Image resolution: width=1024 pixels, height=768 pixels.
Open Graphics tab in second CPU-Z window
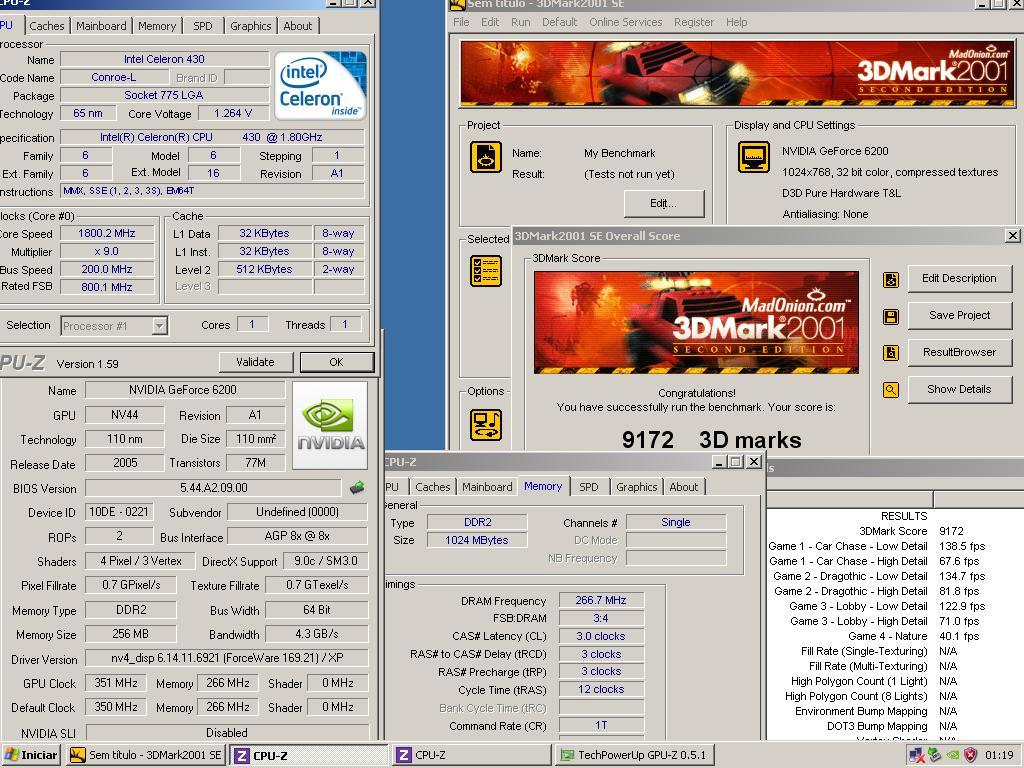(637, 487)
